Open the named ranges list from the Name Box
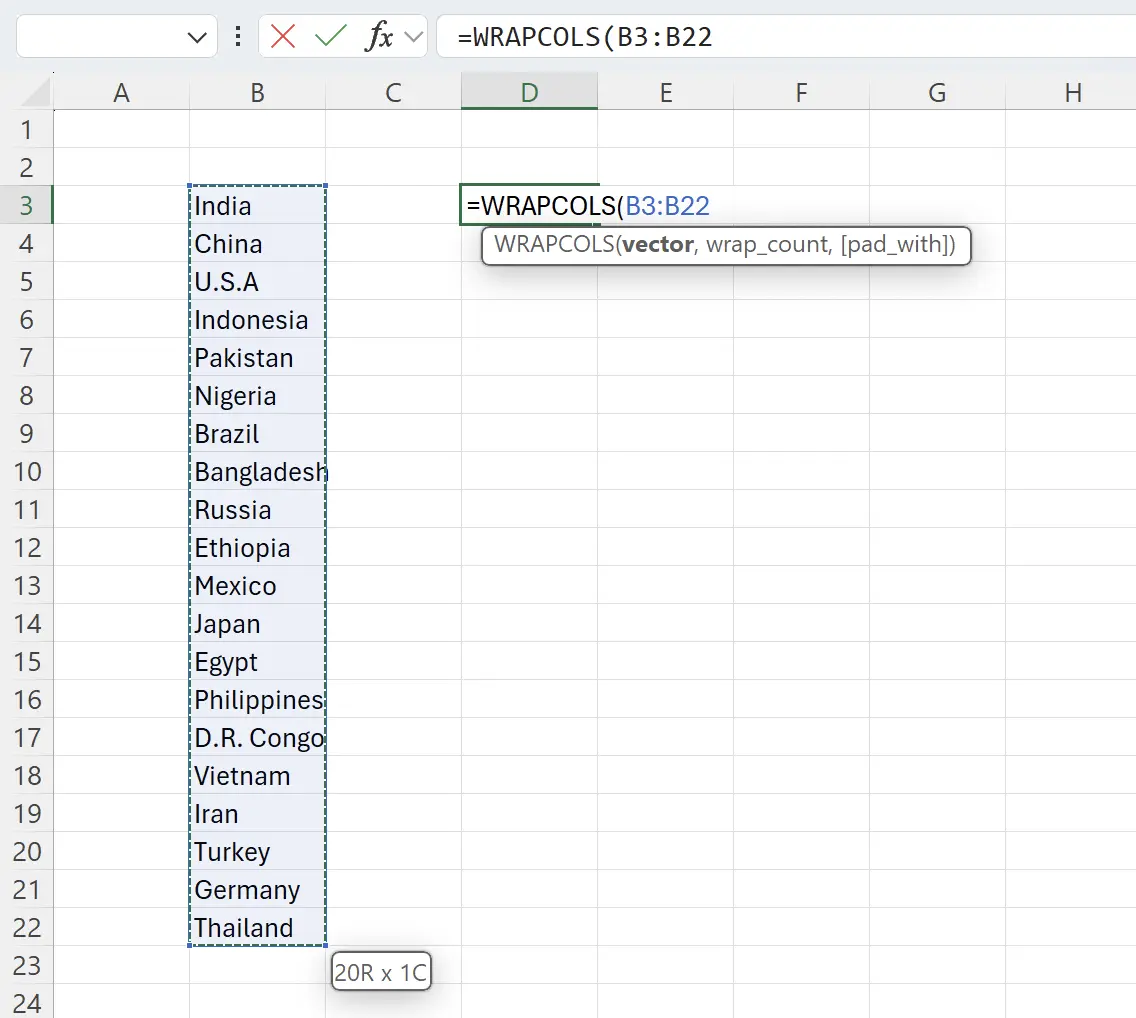 pyautogui.click(x=196, y=36)
